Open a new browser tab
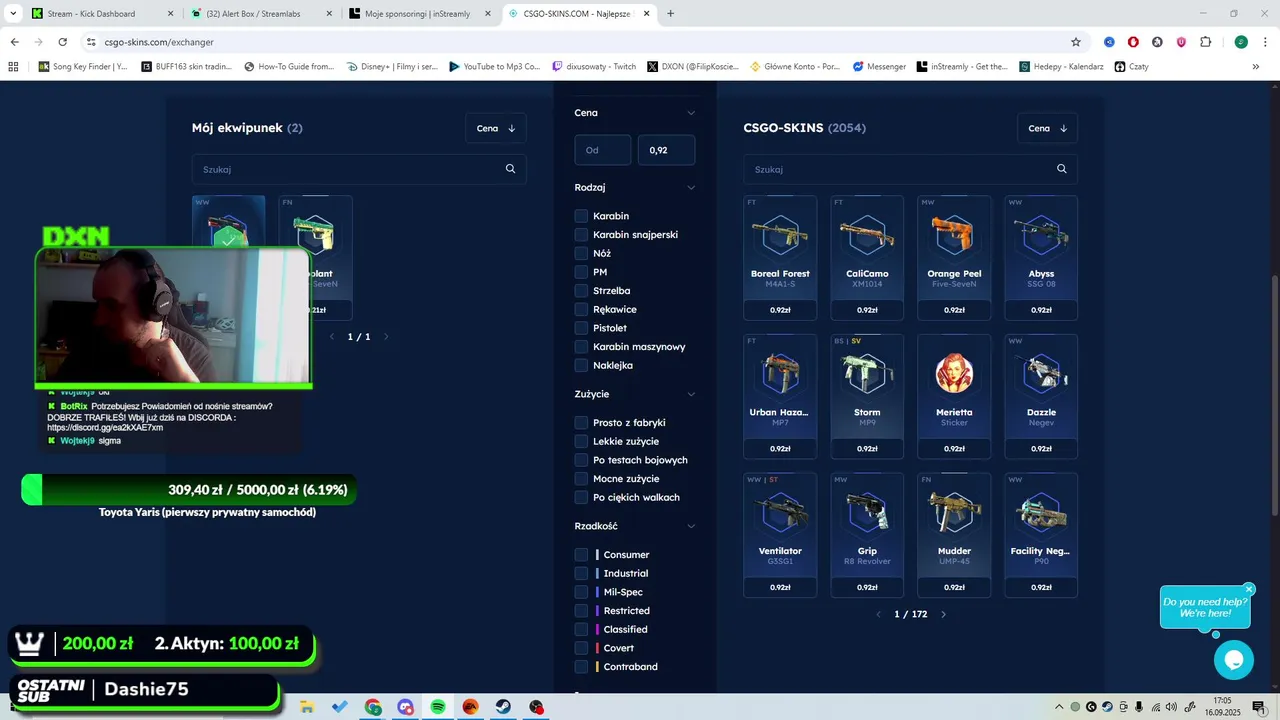This screenshot has width=1280, height=720. tap(670, 14)
